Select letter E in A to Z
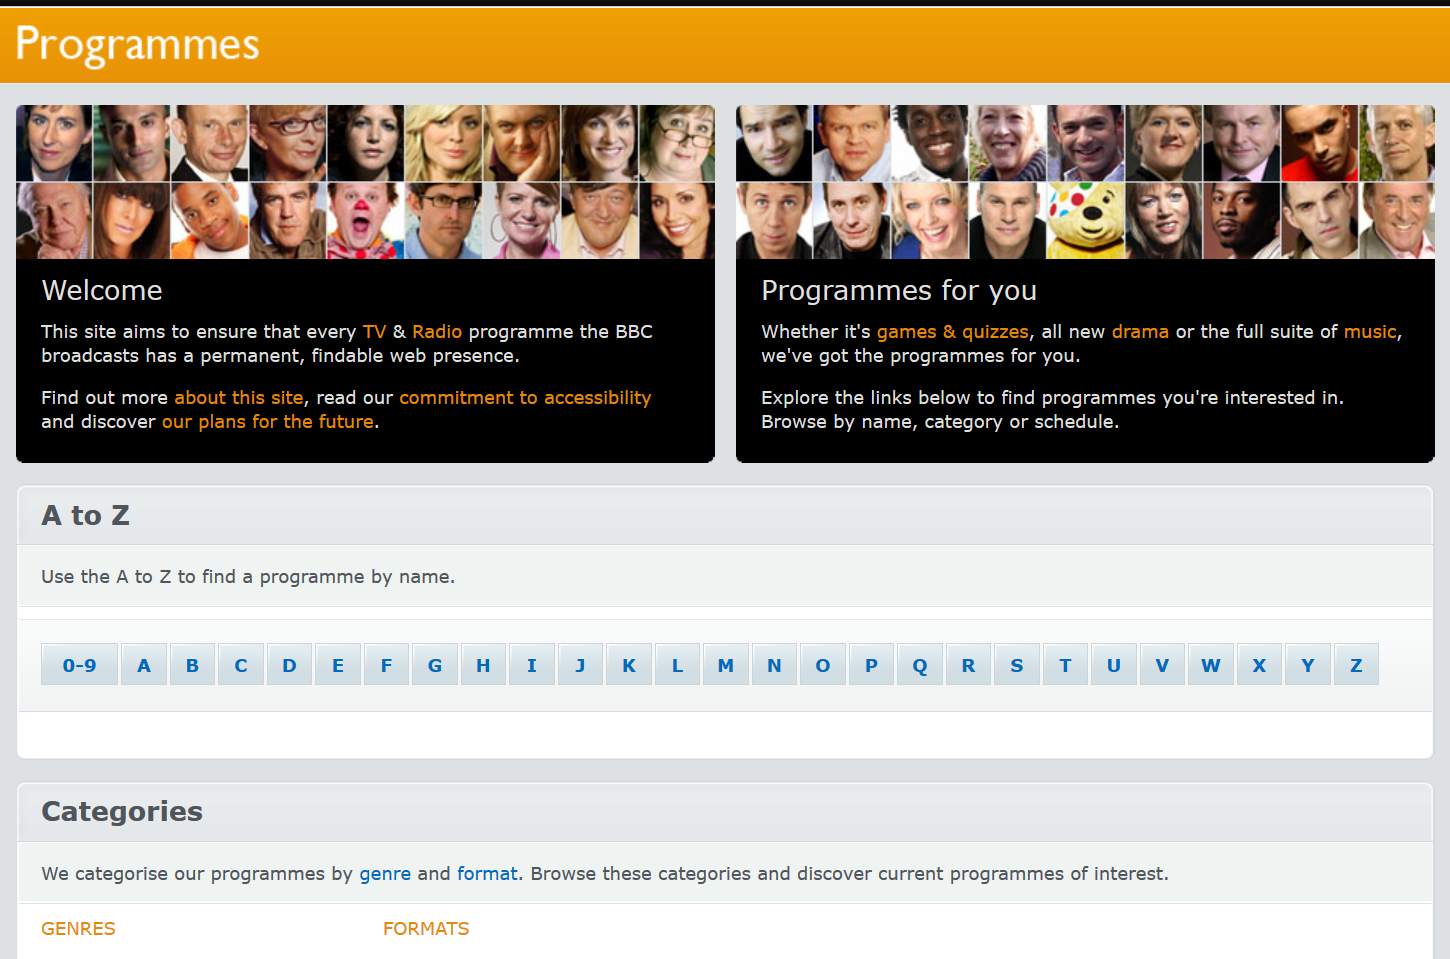Image resolution: width=1450 pixels, height=959 pixels. (338, 665)
